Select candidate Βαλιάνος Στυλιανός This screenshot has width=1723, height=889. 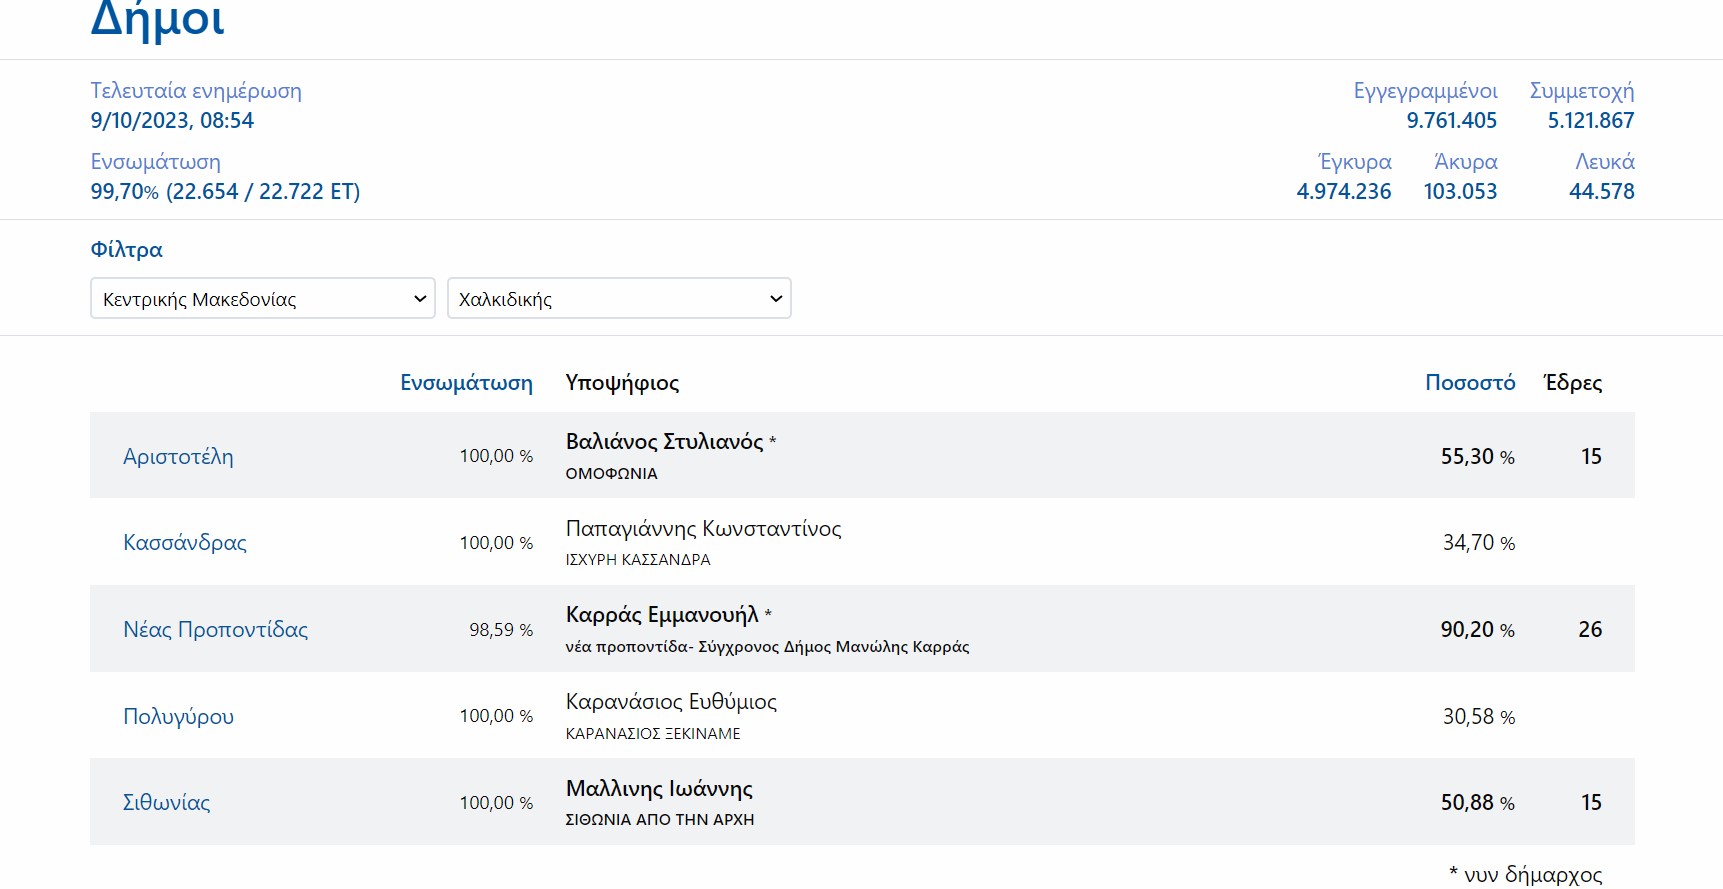pyautogui.click(x=664, y=442)
